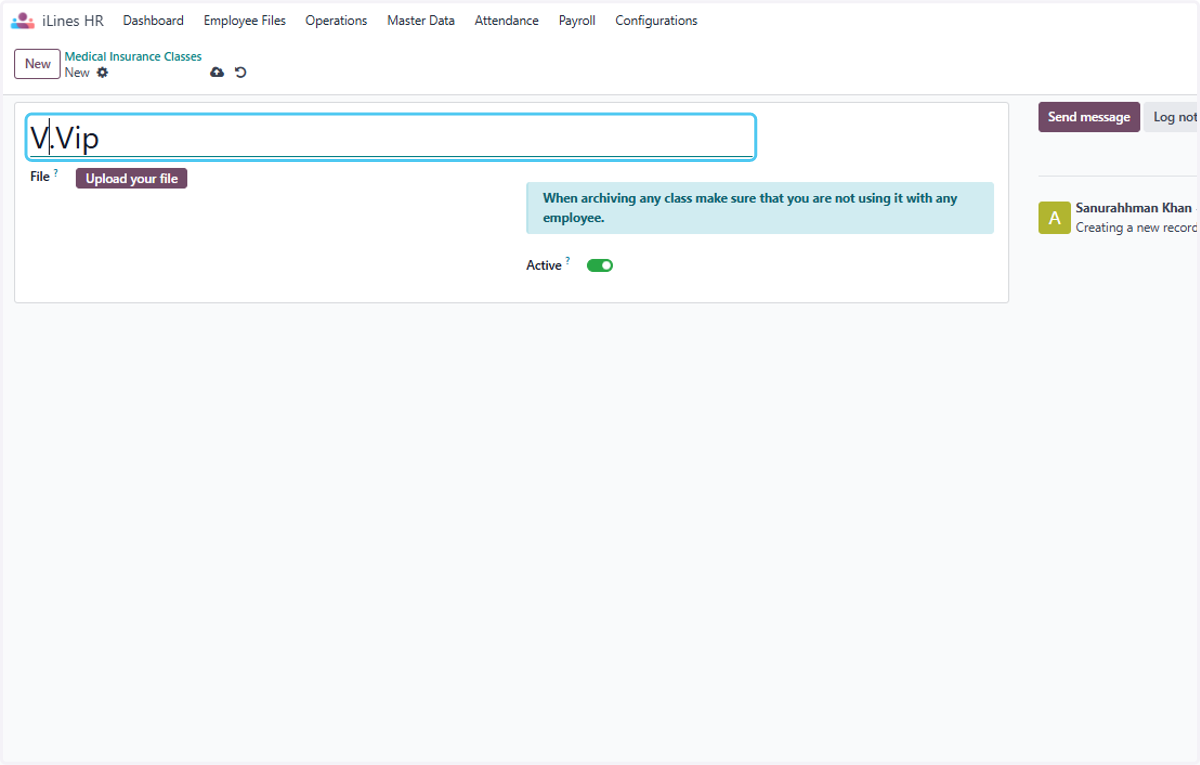Discard changes with the undo arrow icon
The width and height of the screenshot is (1200, 765).
pyautogui.click(x=240, y=73)
